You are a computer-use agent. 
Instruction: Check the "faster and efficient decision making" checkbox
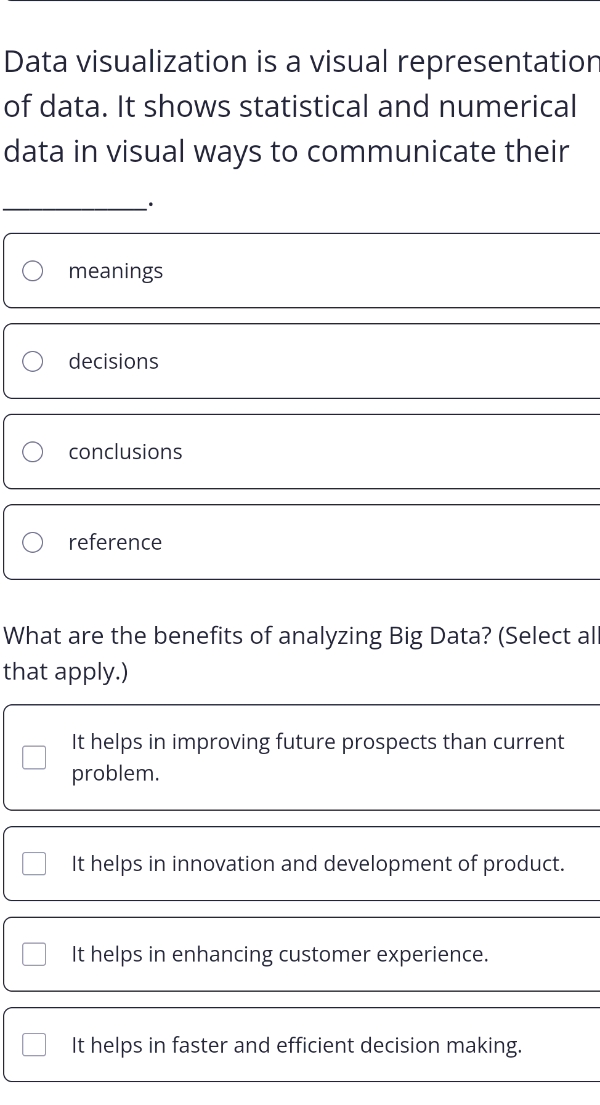pos(34,1045)
